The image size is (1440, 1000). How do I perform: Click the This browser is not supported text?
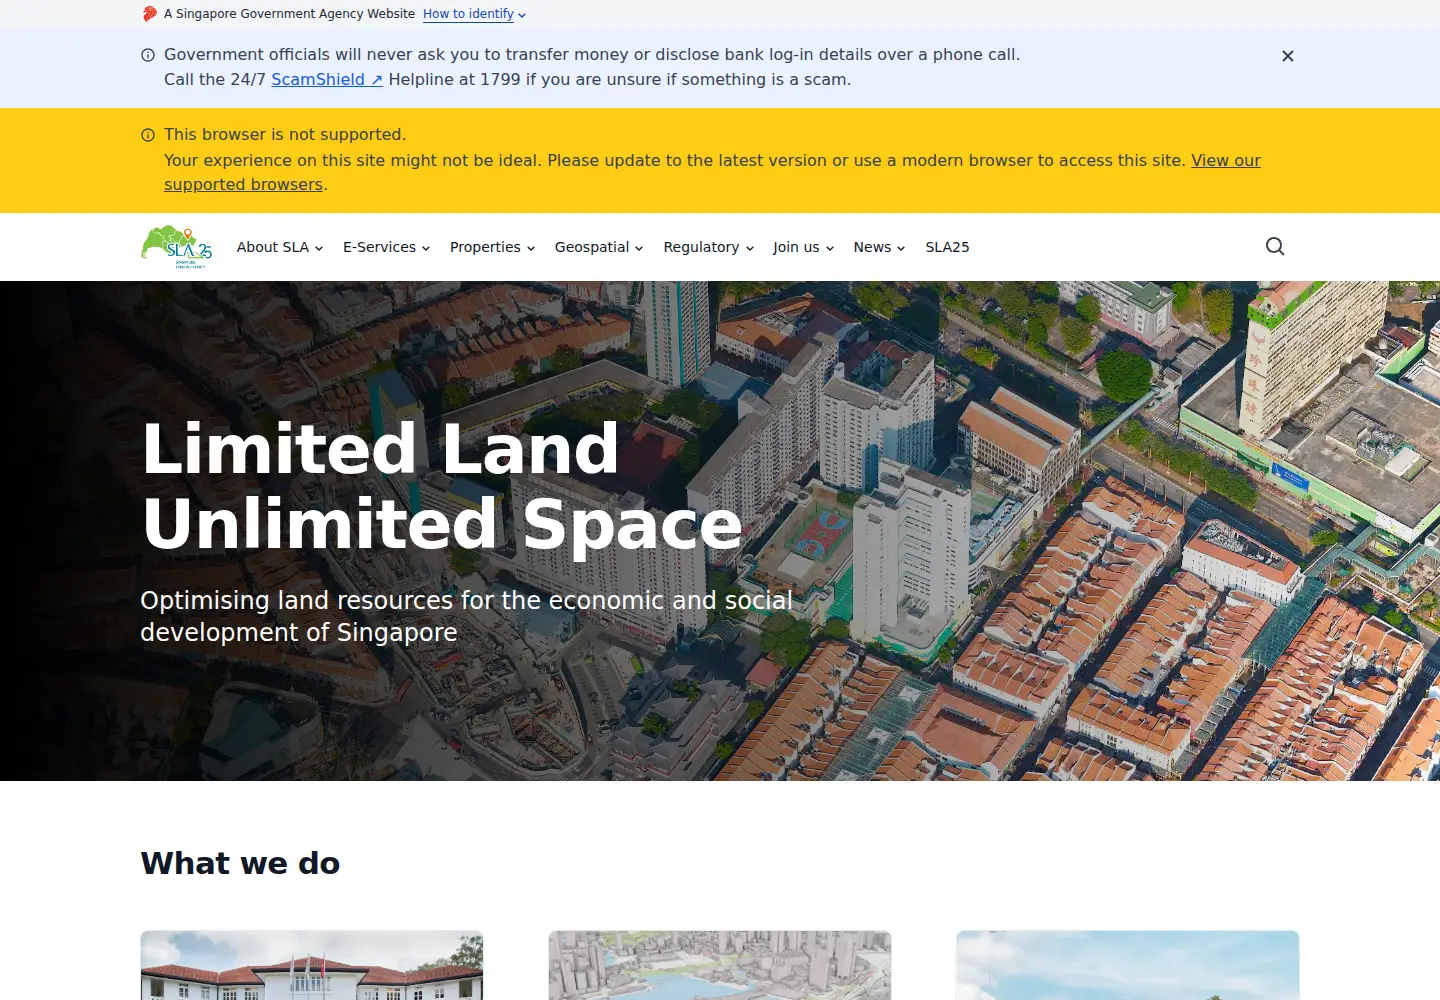pos(285,135)
